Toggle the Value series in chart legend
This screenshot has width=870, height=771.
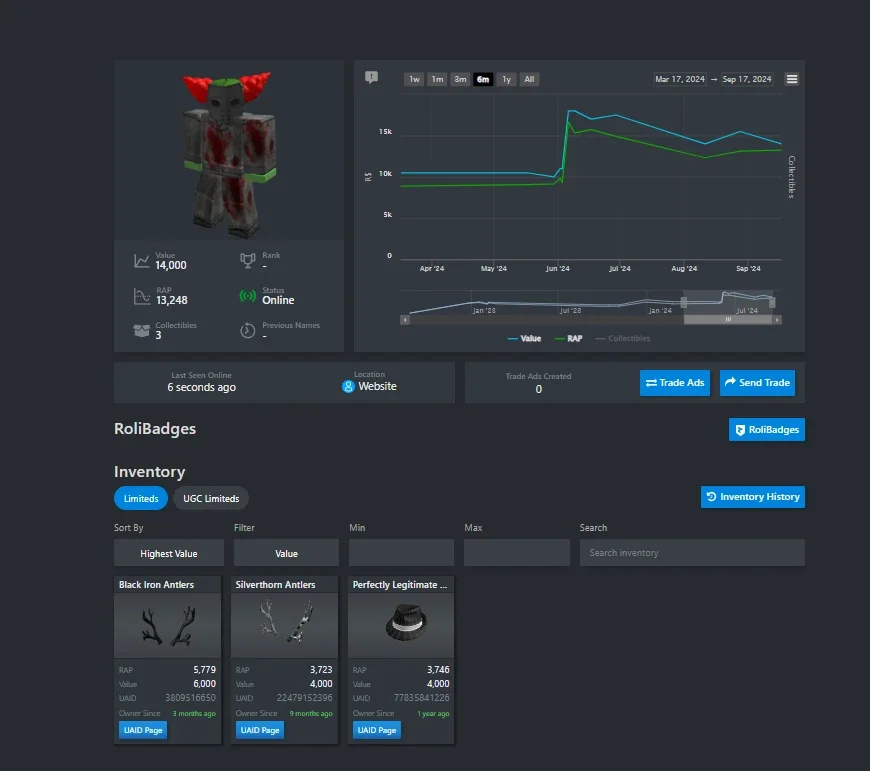click(524, 338)
